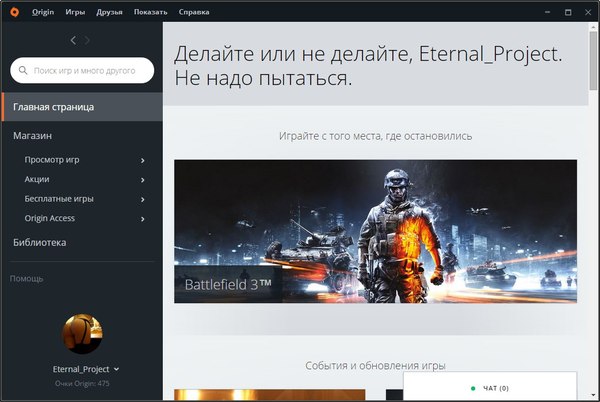The width and height of the screenshot is (600, 402).
Task: Expand the Акции submenu
Action: click(x=143, y=180)
